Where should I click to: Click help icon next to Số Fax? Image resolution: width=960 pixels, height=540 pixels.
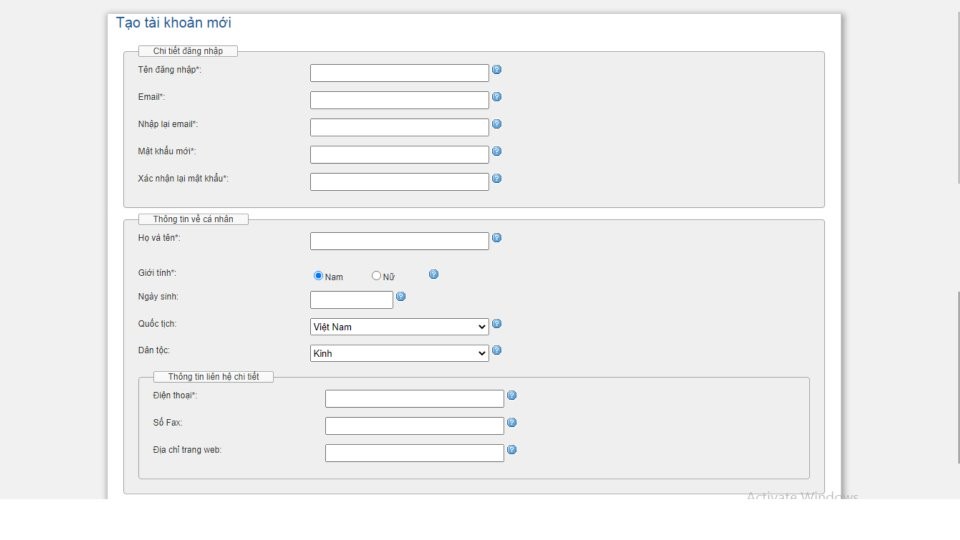(x=512, y=422)
